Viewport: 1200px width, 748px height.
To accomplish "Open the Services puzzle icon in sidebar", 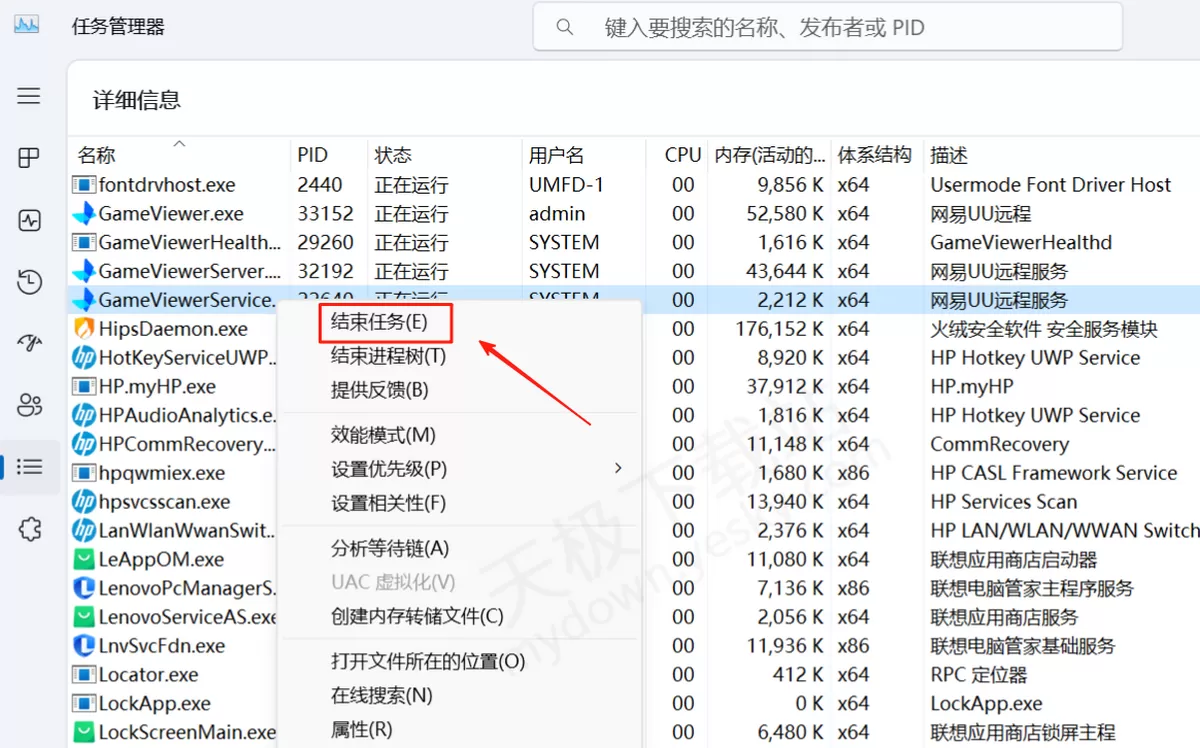I will point(29,529).
